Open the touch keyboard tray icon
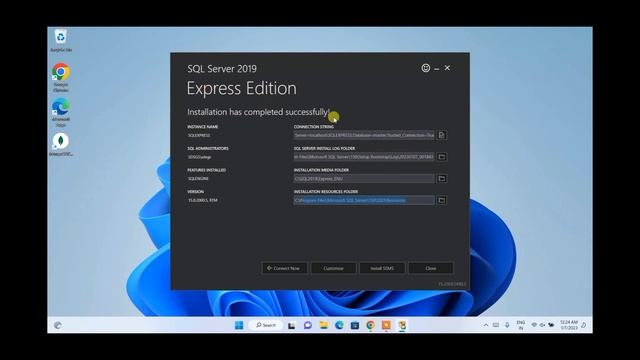Viewport: 640px width, 360px height. (x=496, y=325)
